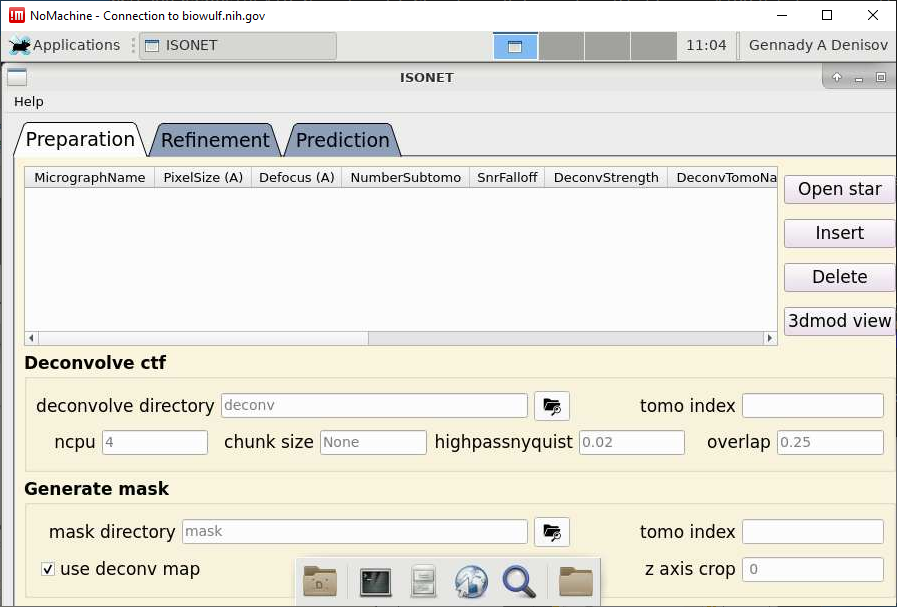Viewport: 897px width, 607px height.
Task: Open the Applications menu
Action: (65, 45)
